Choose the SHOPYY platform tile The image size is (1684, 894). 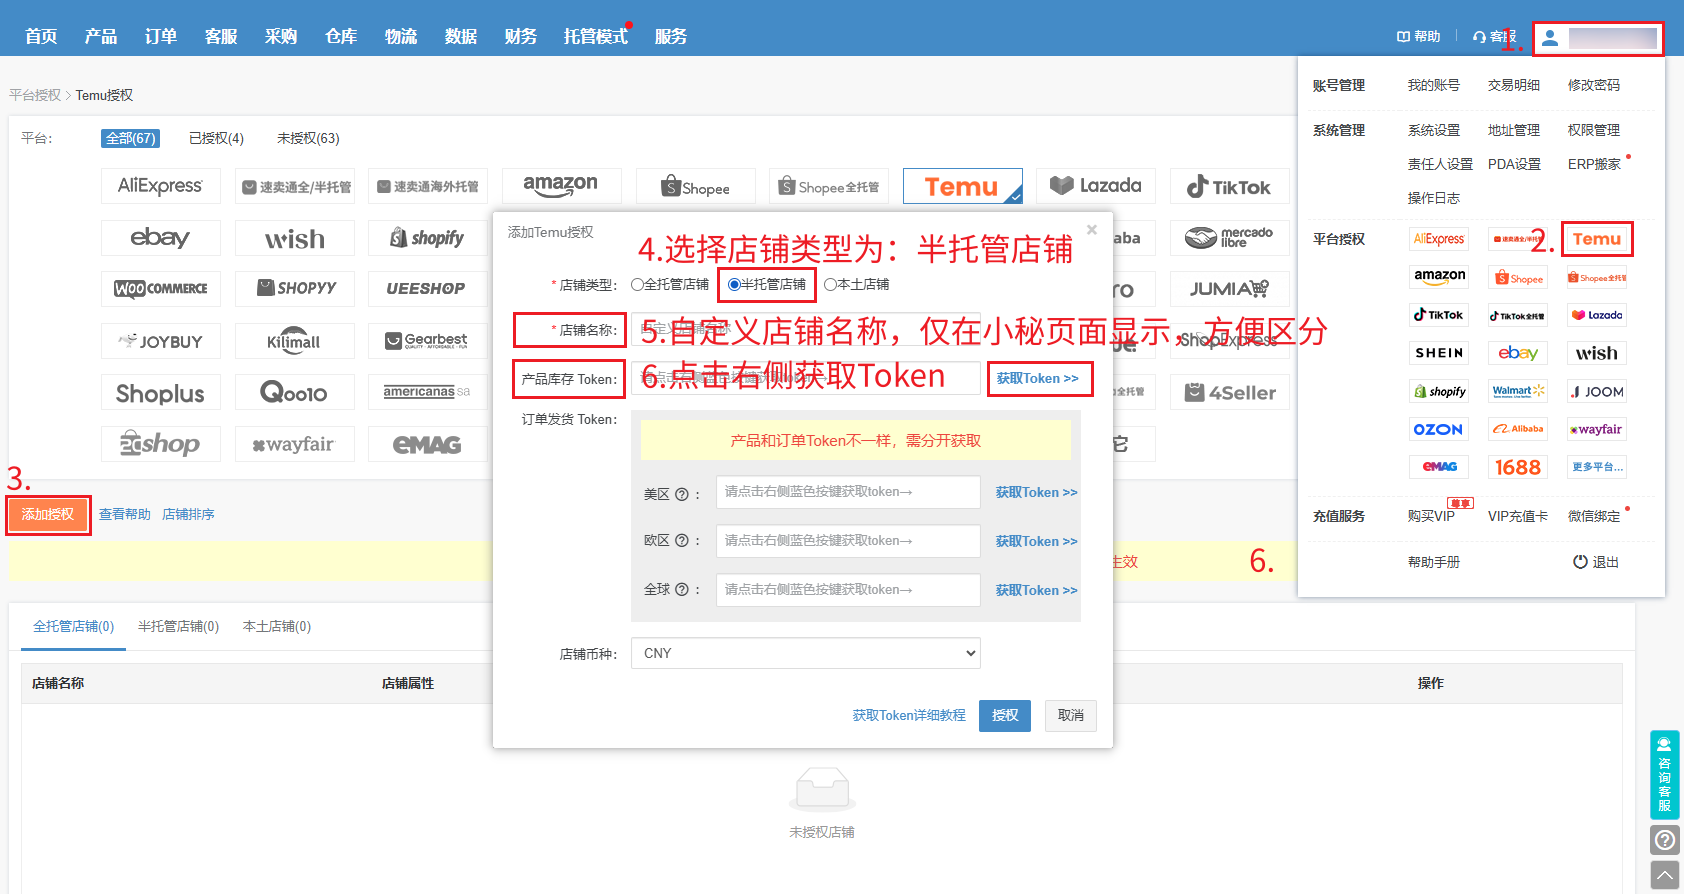click(x=294, y=289)
